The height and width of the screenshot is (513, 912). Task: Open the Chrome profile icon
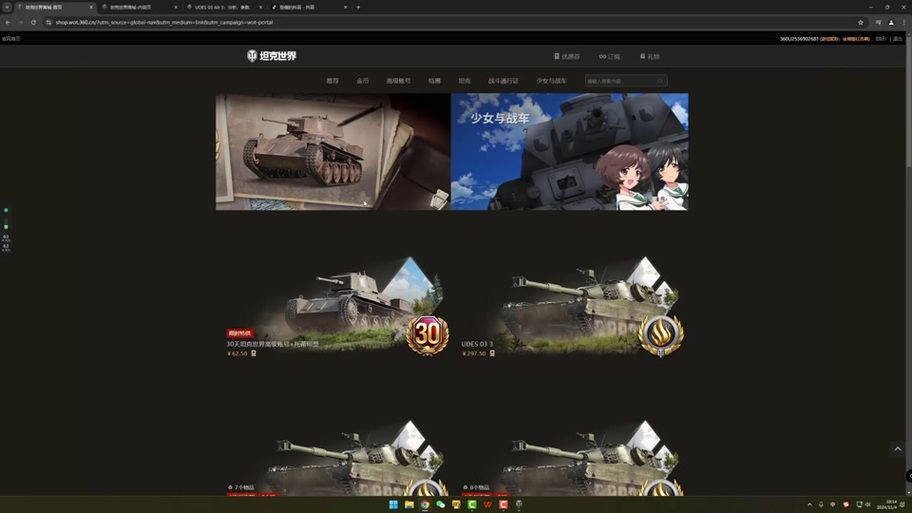[891, 22]
